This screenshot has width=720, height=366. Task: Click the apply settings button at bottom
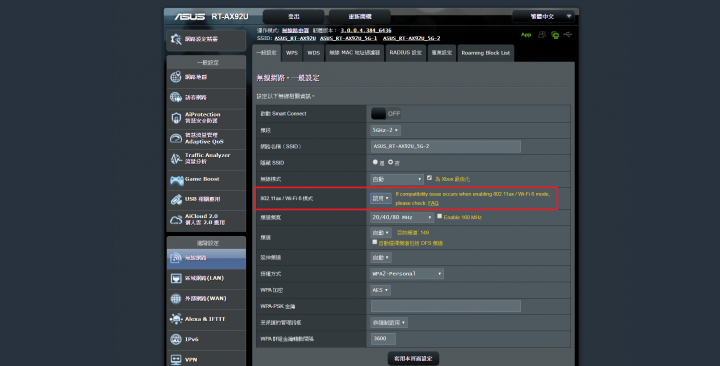413,359
